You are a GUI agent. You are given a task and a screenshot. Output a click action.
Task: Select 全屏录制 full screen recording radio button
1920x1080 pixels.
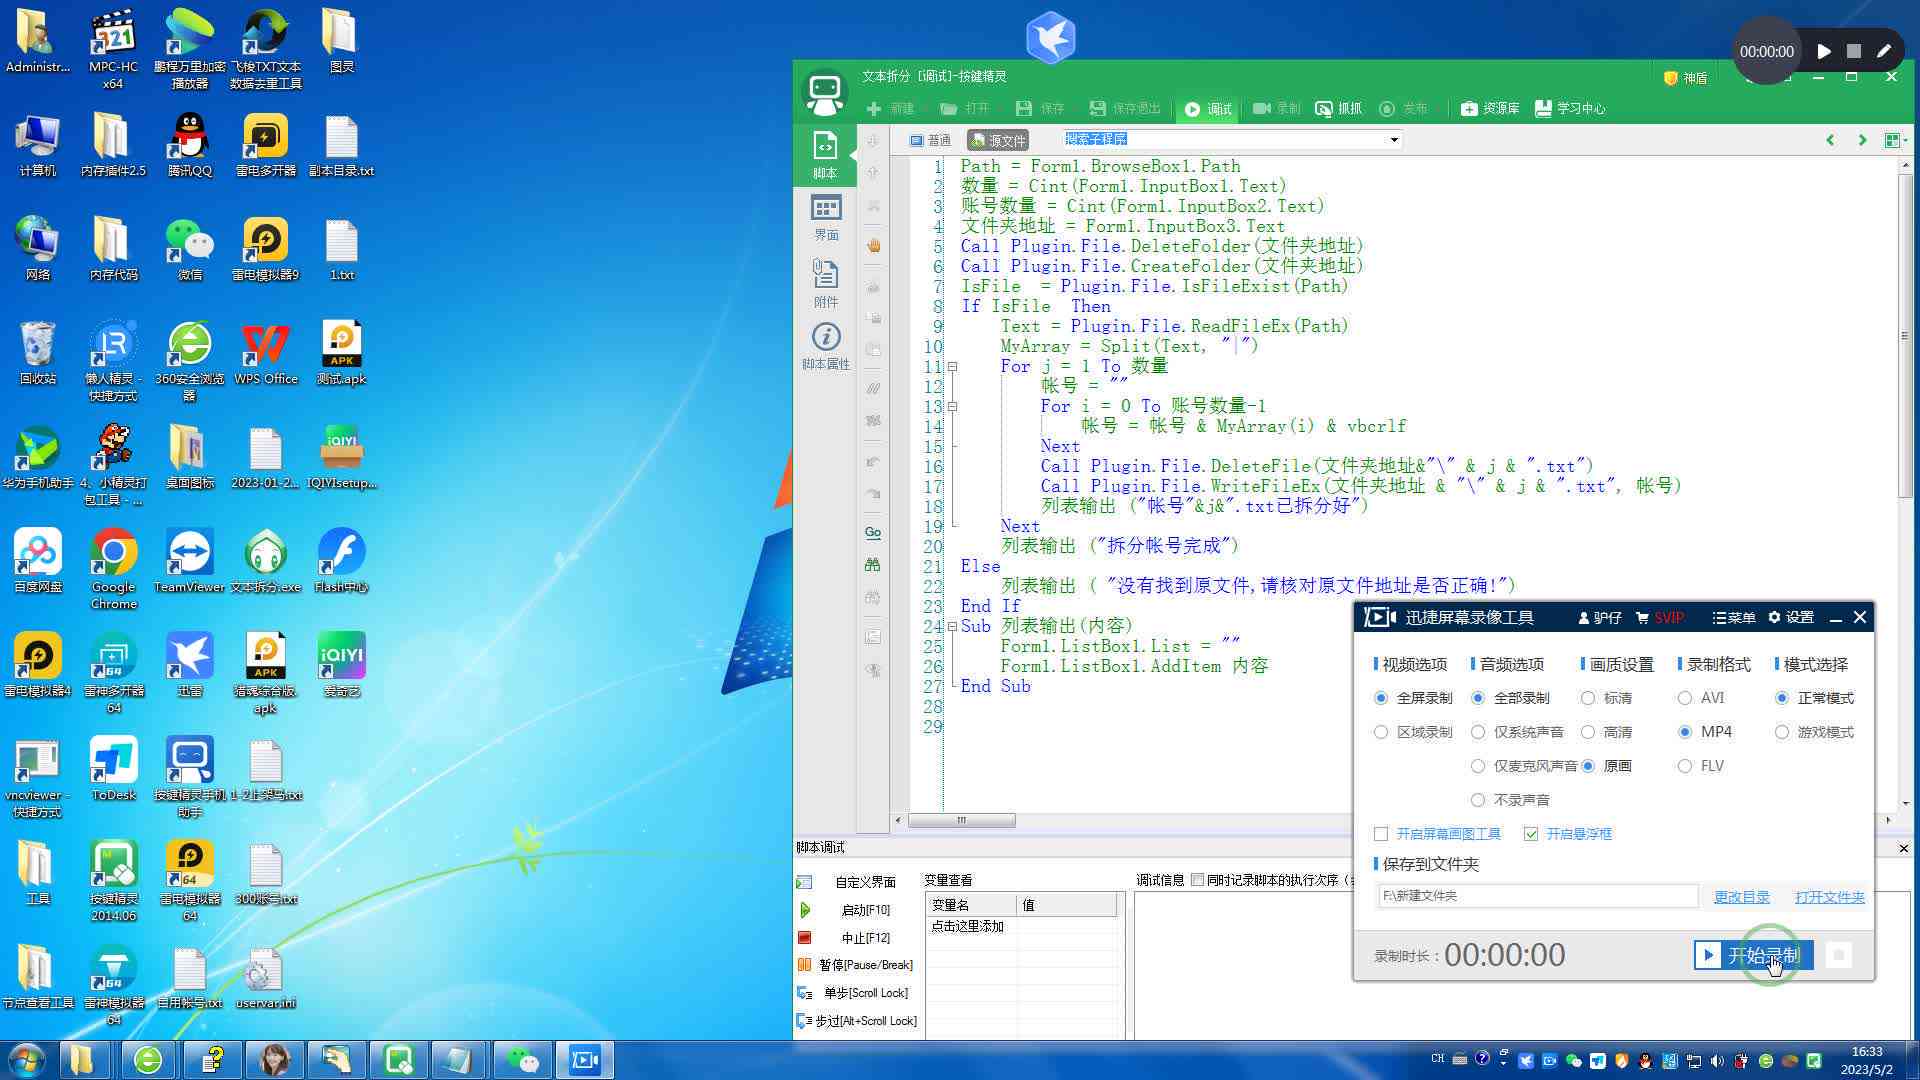click(x=1382, y=698)
